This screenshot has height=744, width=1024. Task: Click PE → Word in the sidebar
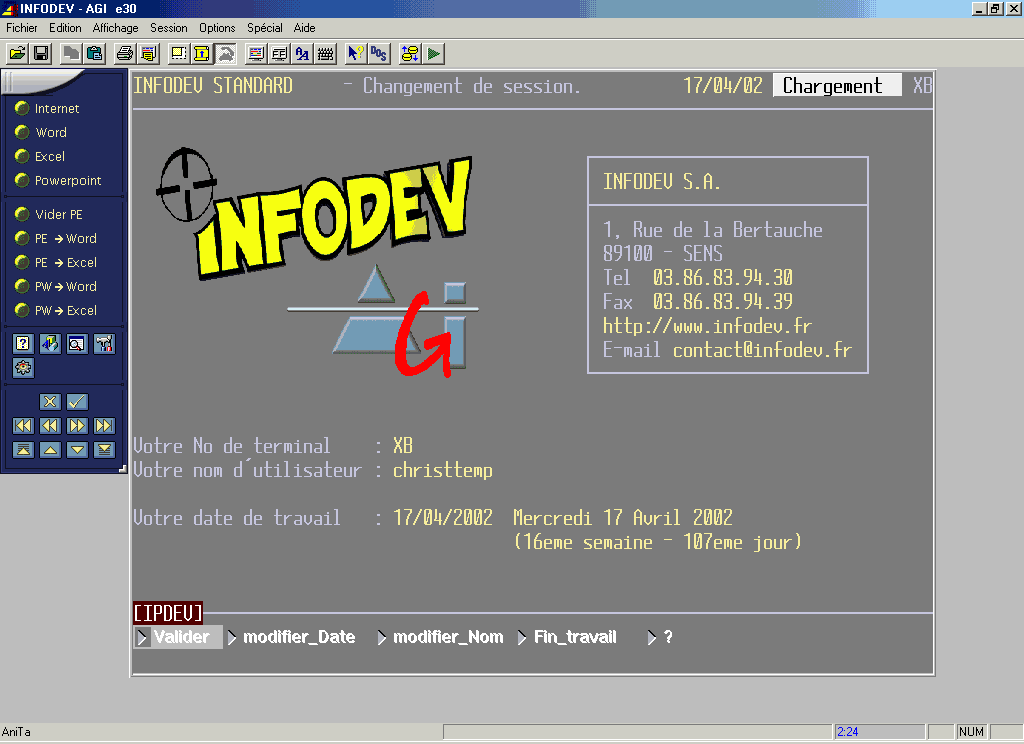(x=56, y=238)
